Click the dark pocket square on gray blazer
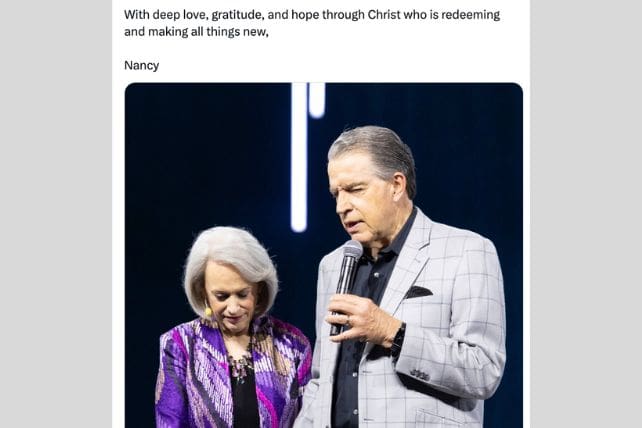 (417, 292)
